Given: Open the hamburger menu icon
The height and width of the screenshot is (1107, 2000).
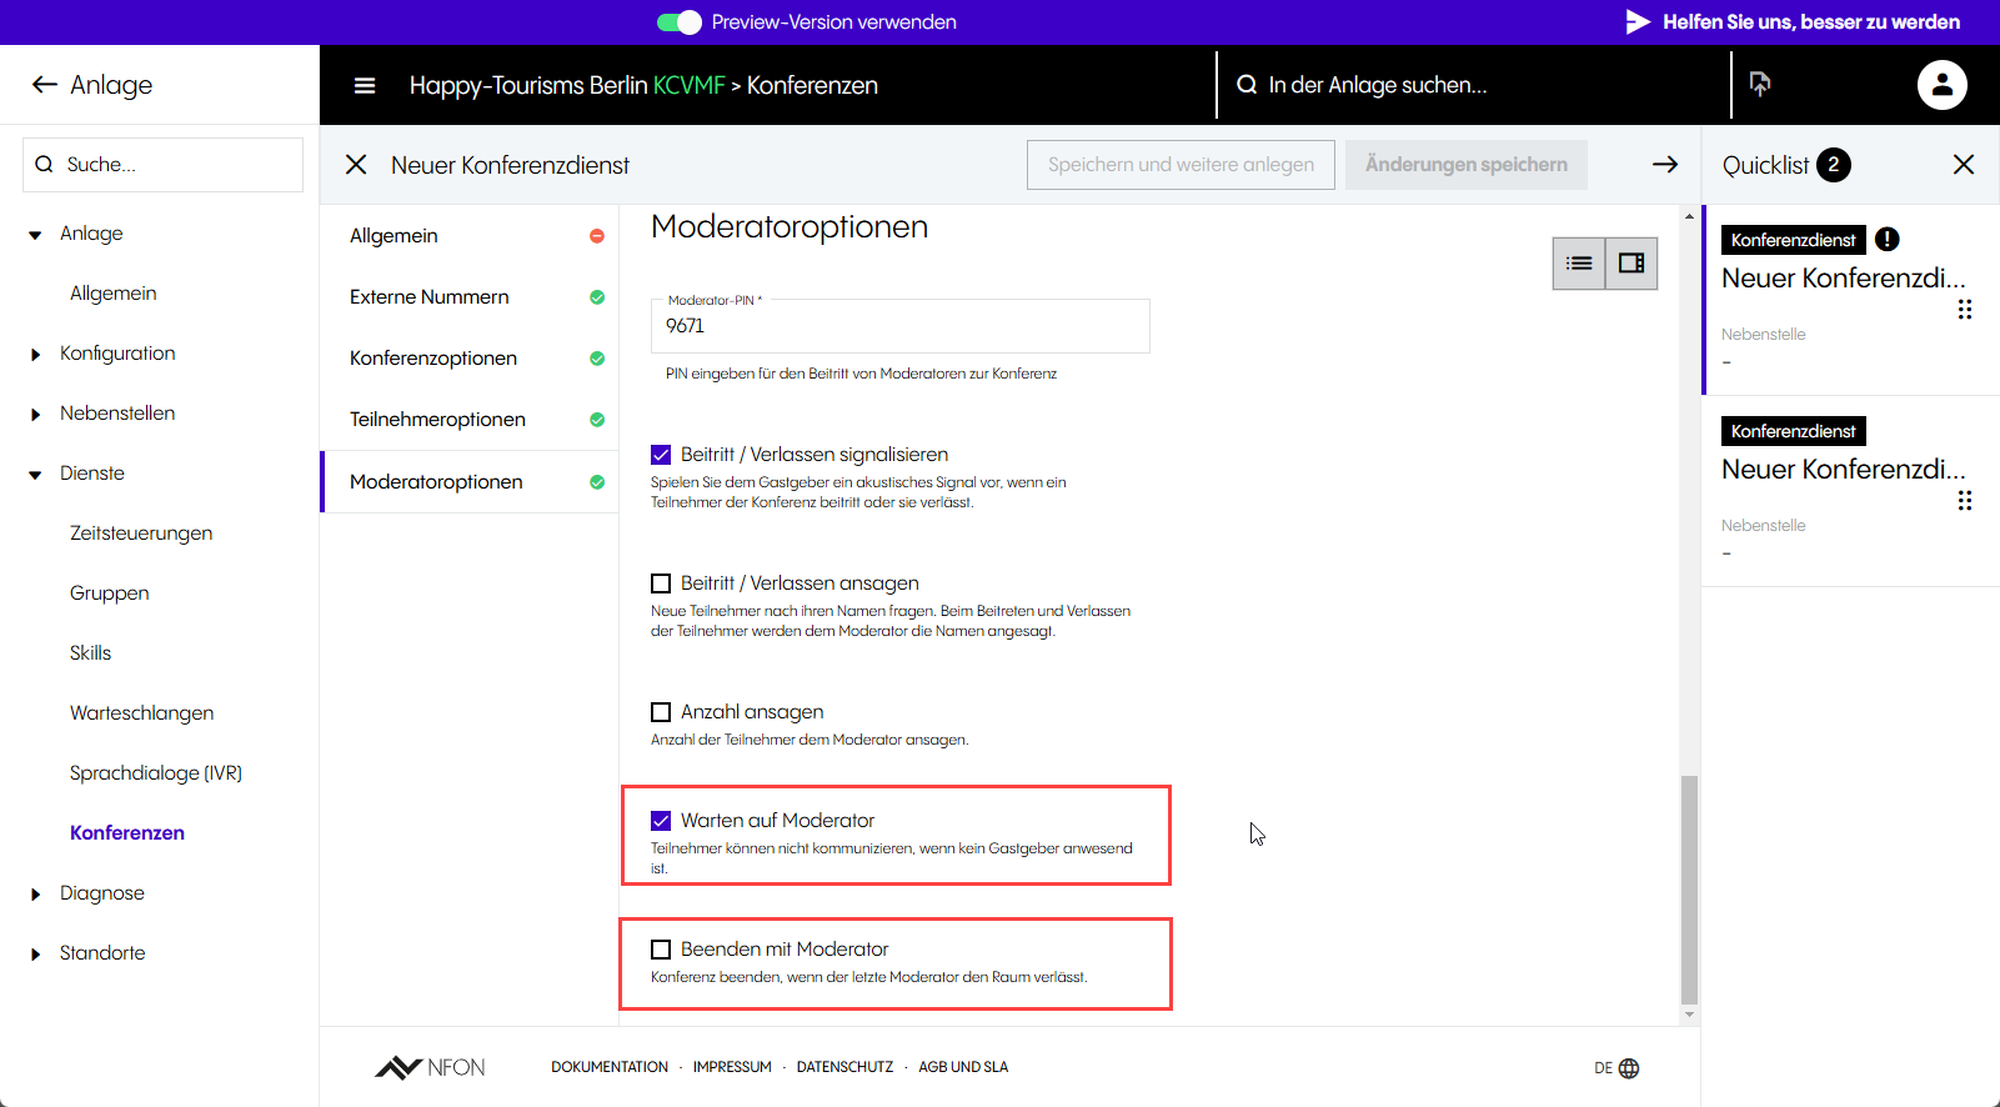Looking at the screenshot, I should coord(365,86).
